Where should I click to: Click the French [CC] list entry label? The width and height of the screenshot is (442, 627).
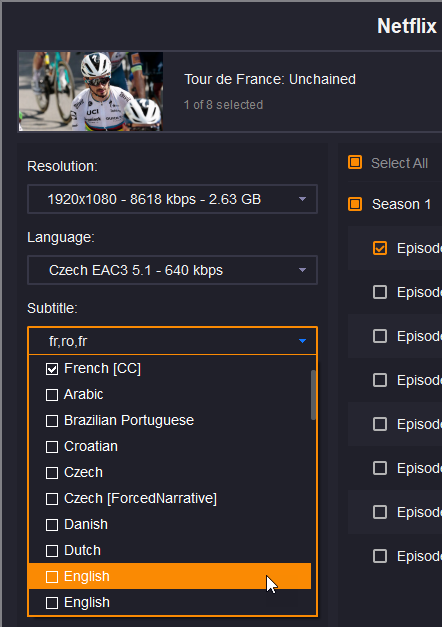pos(102,368)
